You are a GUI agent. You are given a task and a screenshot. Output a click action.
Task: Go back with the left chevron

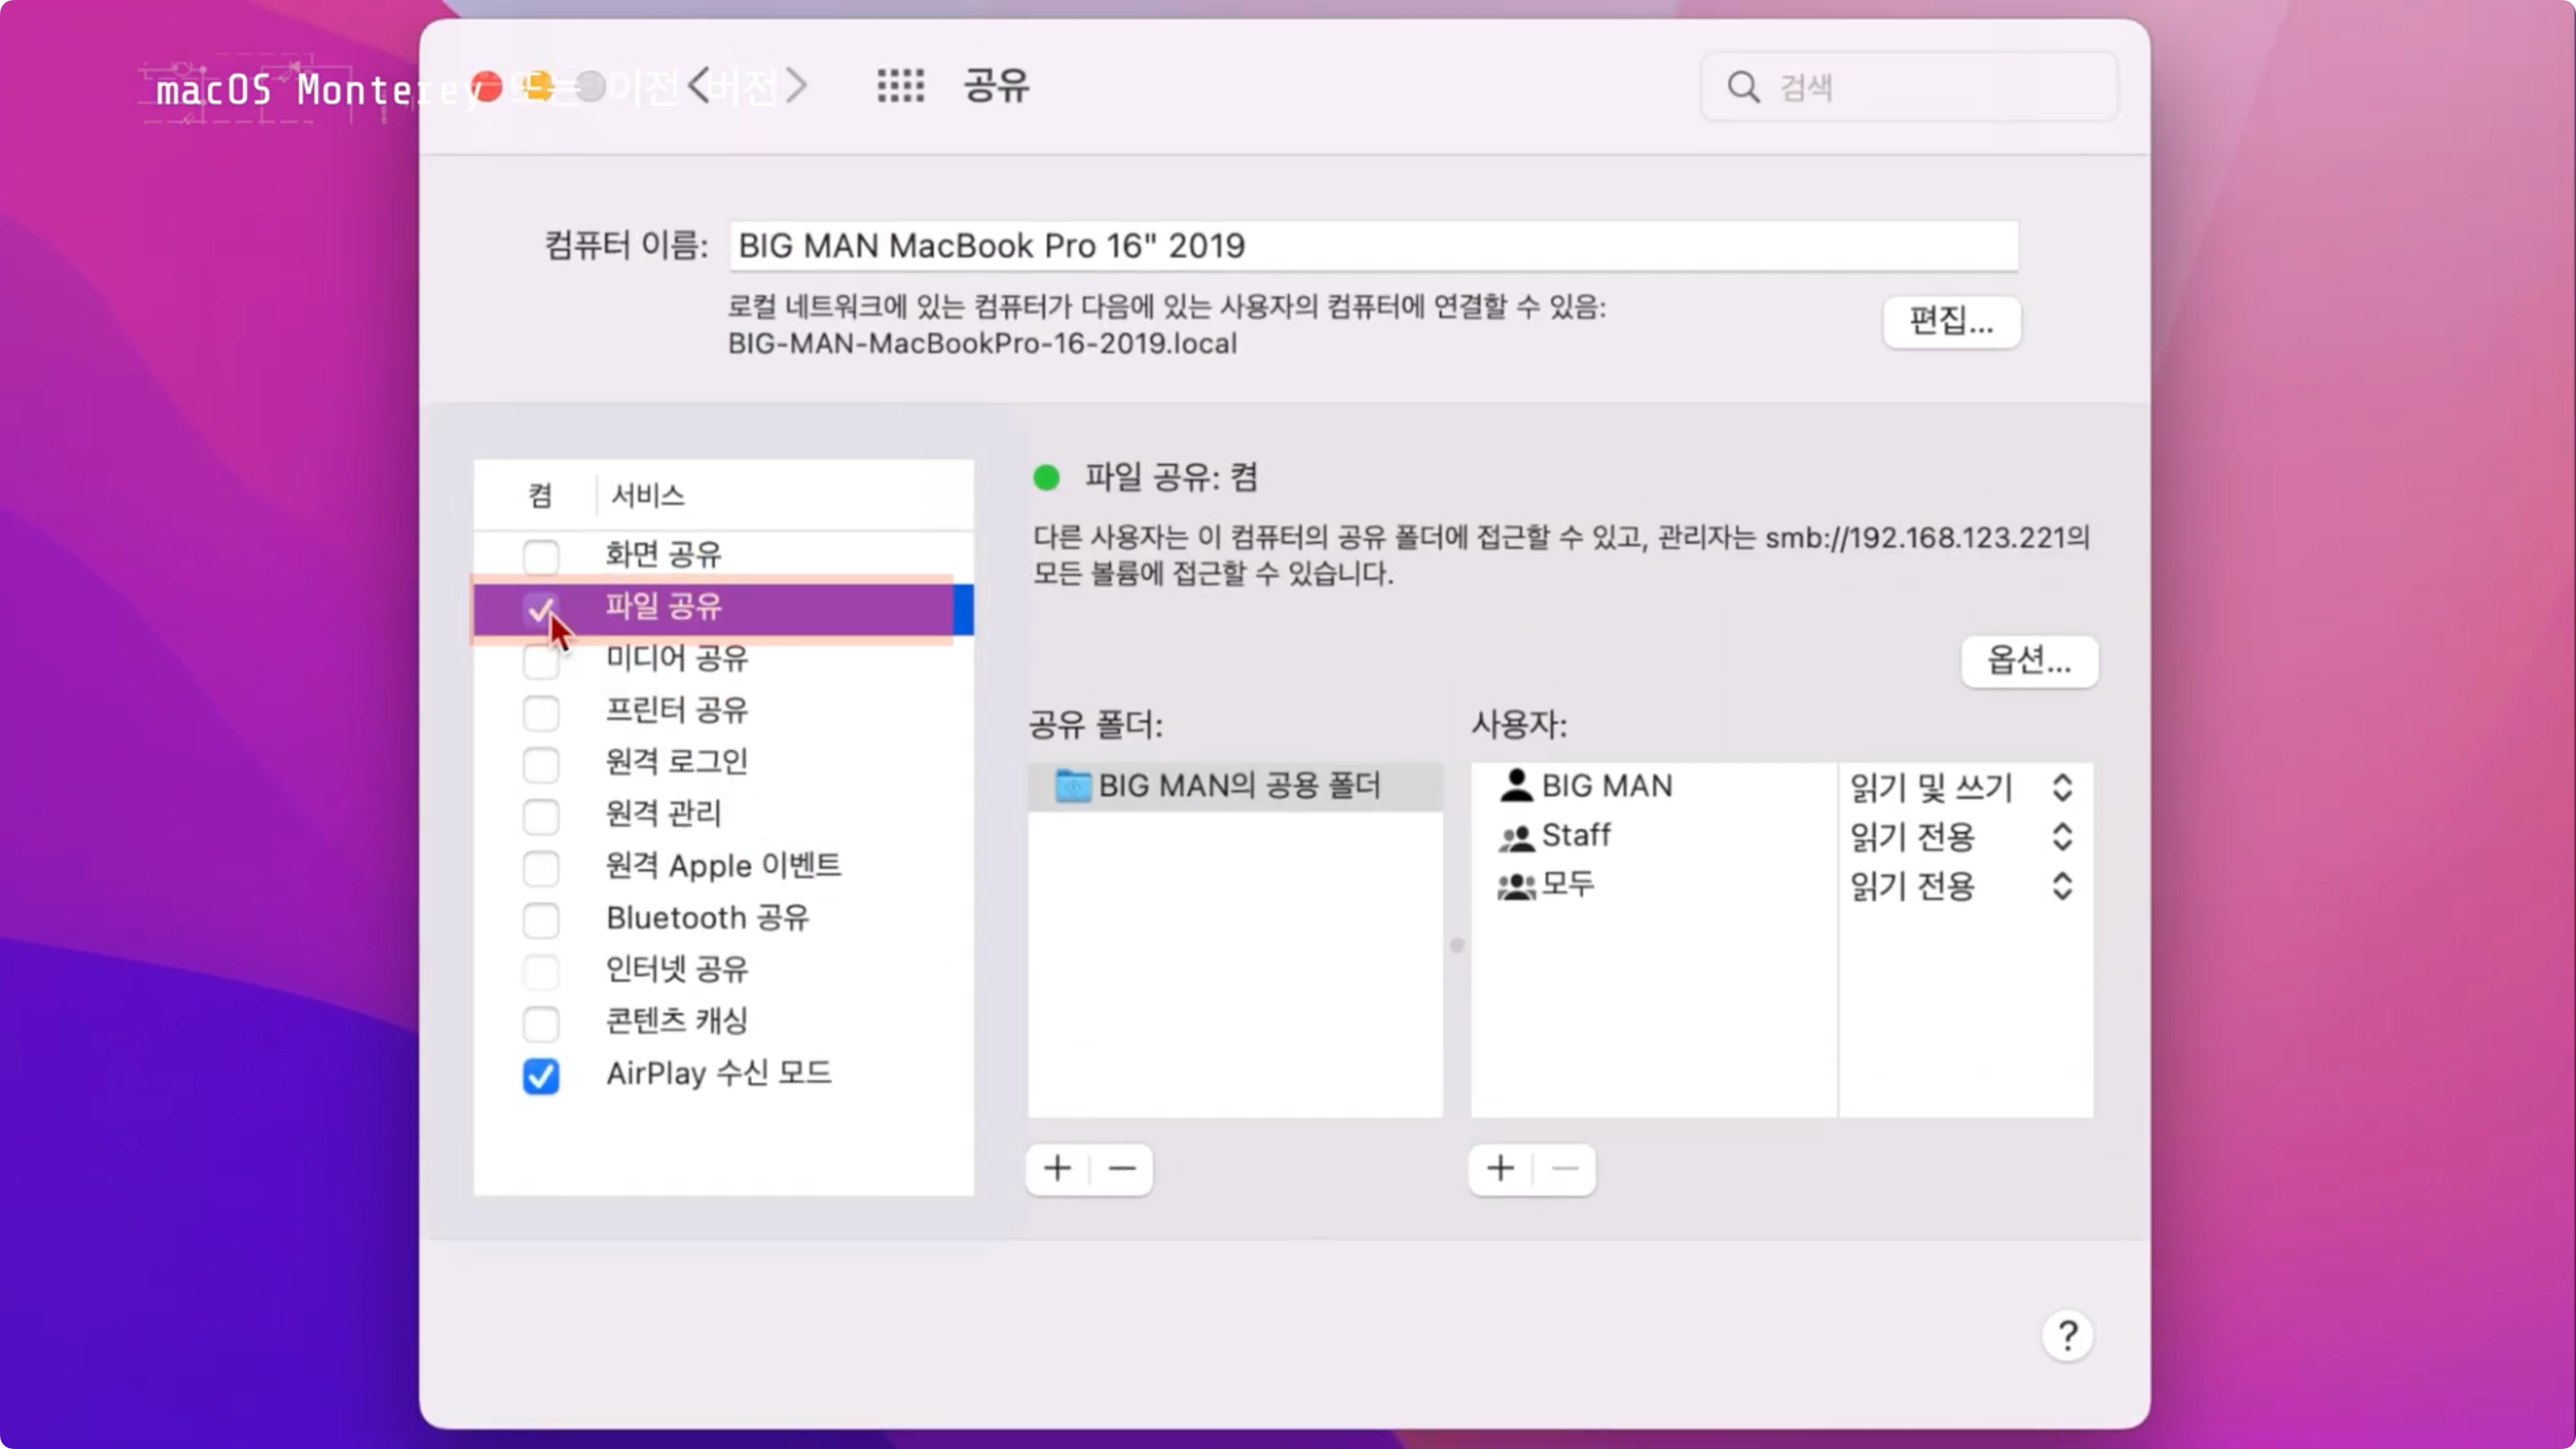point(700,86)
